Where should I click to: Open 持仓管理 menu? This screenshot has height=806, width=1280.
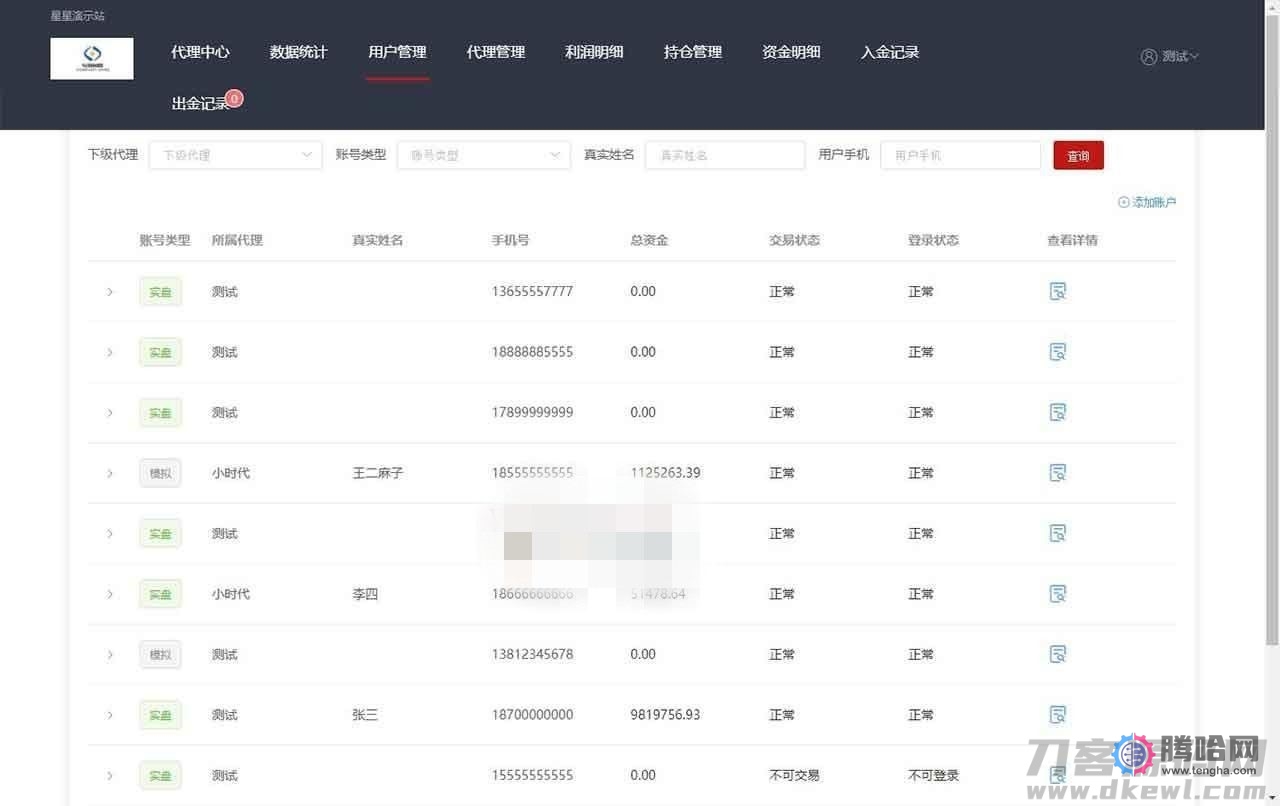coord(693,52)
